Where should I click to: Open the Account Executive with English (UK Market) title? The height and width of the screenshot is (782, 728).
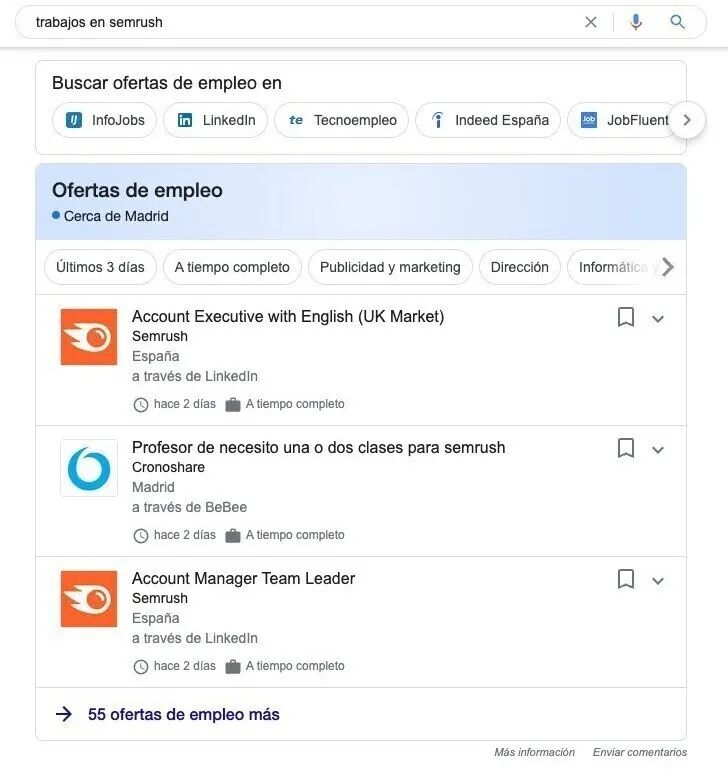pyautogui.click(x=288, y=317)
